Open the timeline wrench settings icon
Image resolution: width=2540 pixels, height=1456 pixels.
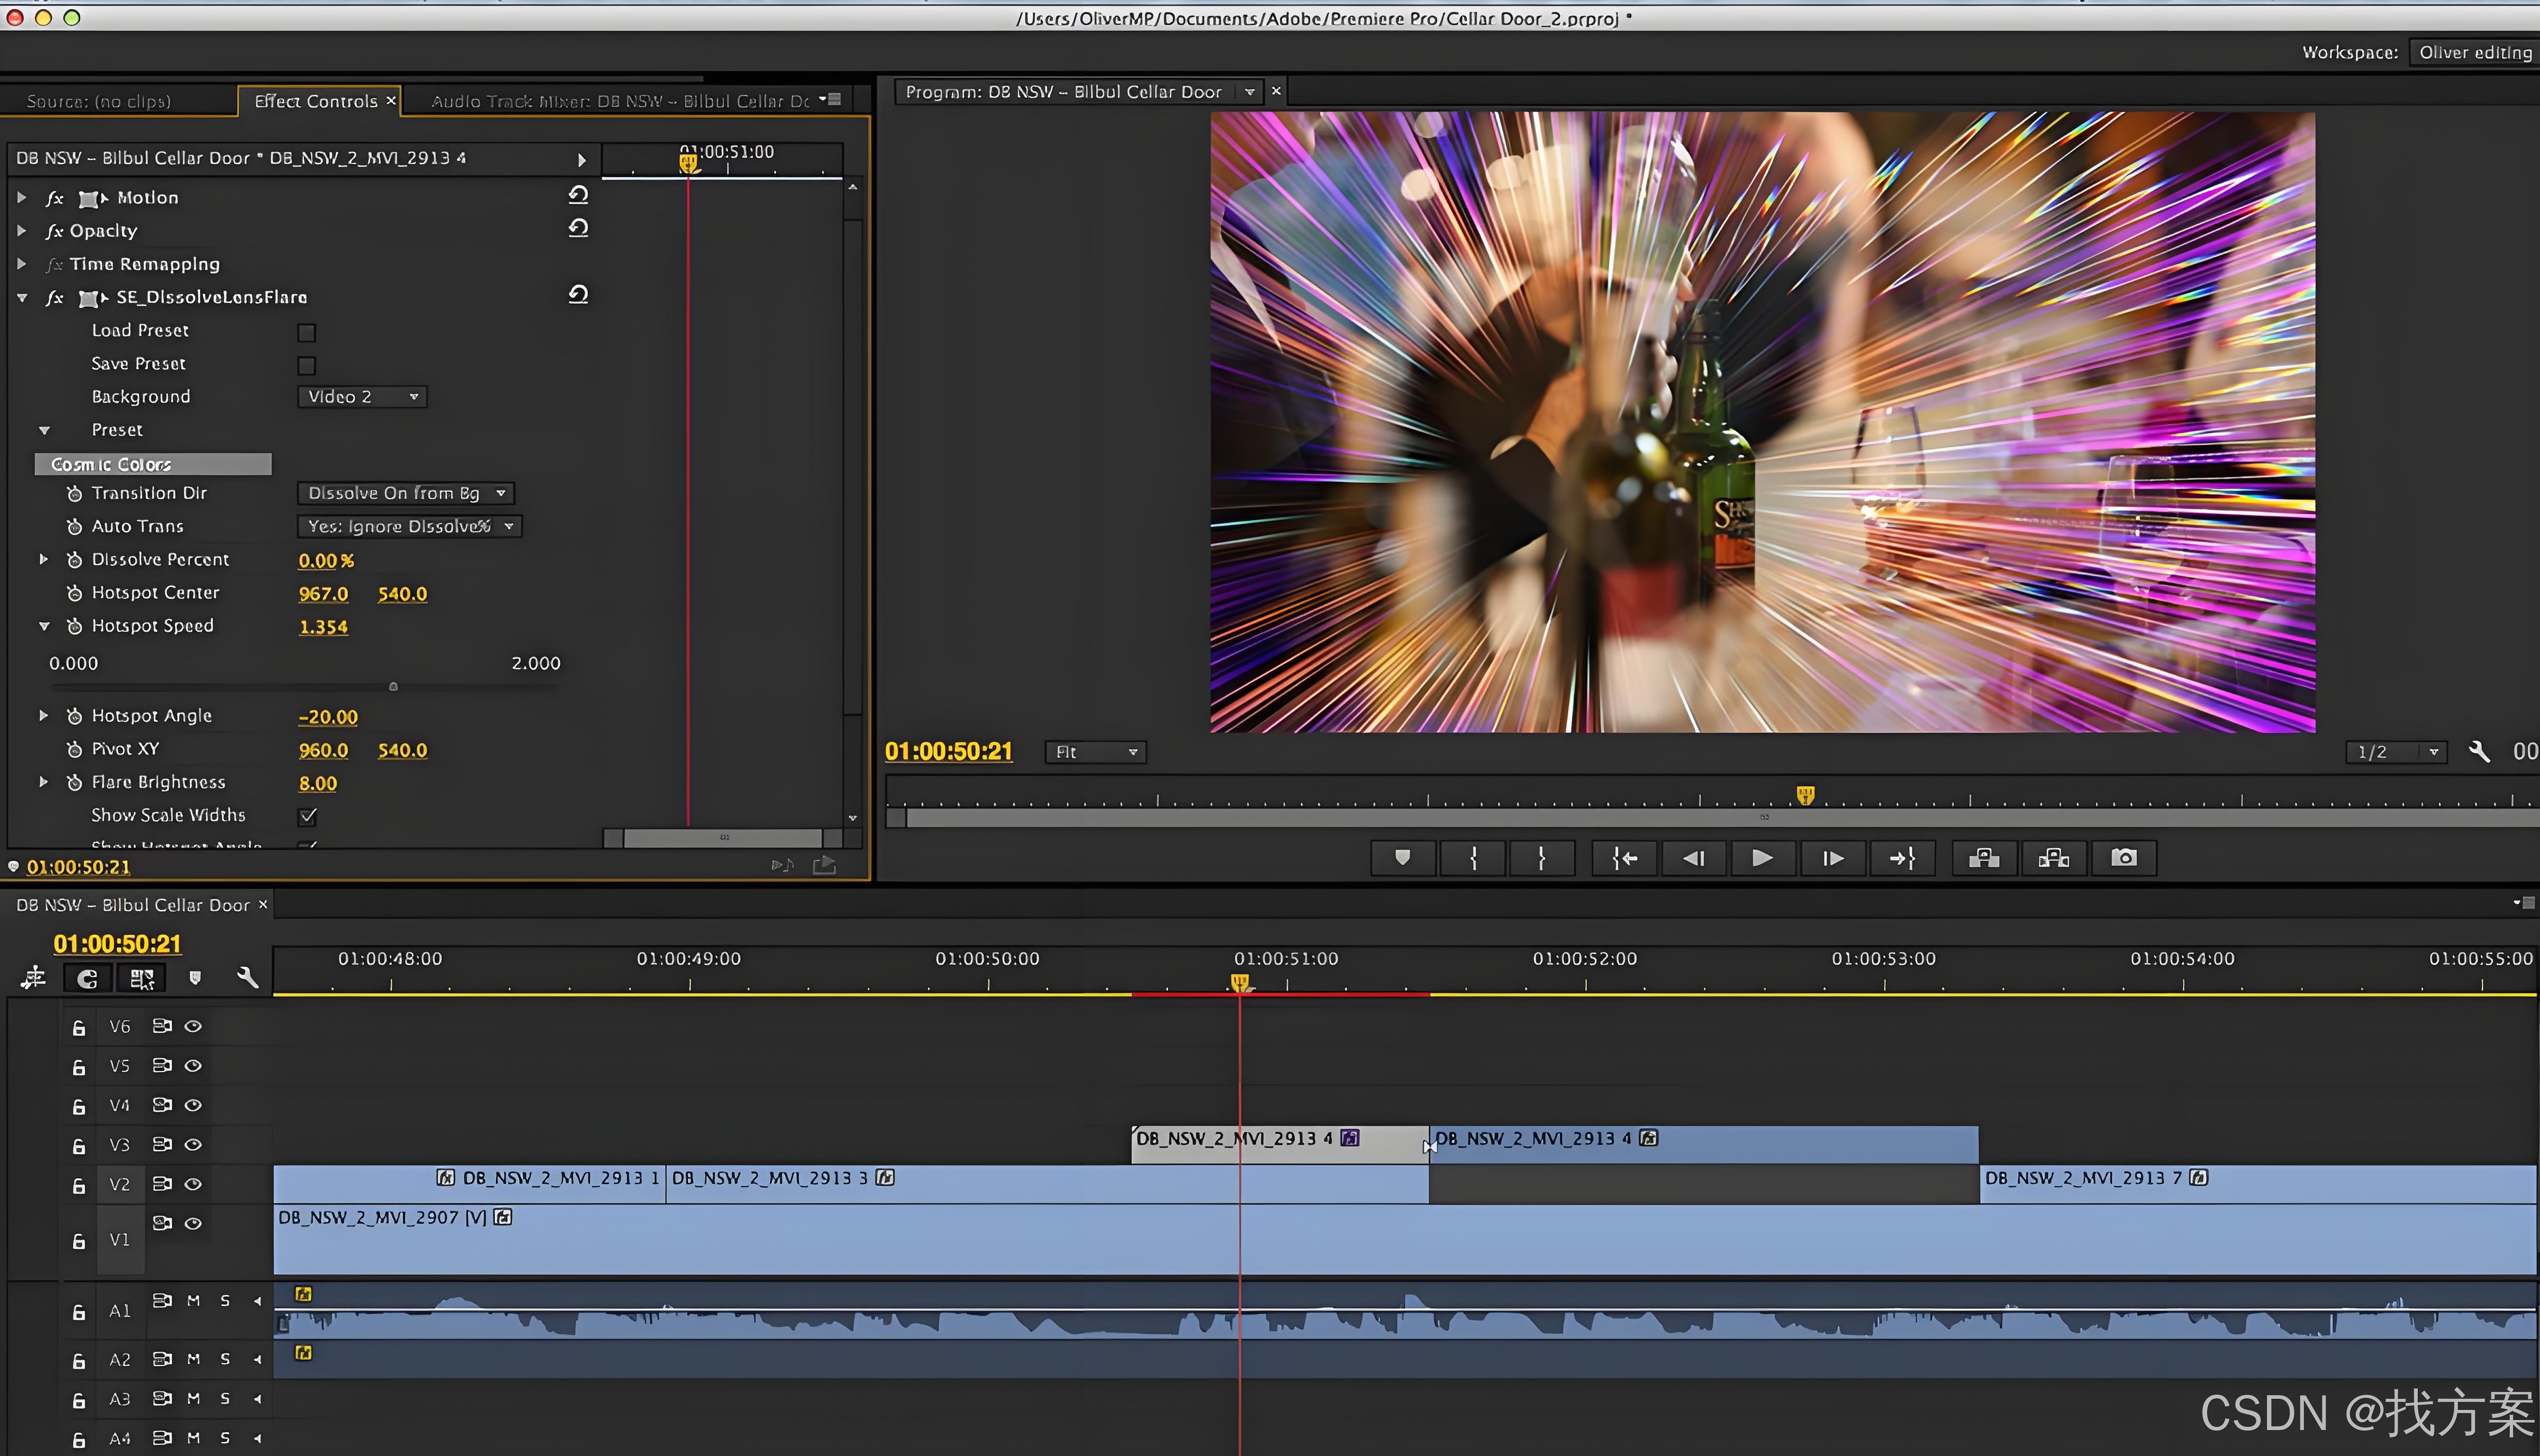(x=247, y=978)
